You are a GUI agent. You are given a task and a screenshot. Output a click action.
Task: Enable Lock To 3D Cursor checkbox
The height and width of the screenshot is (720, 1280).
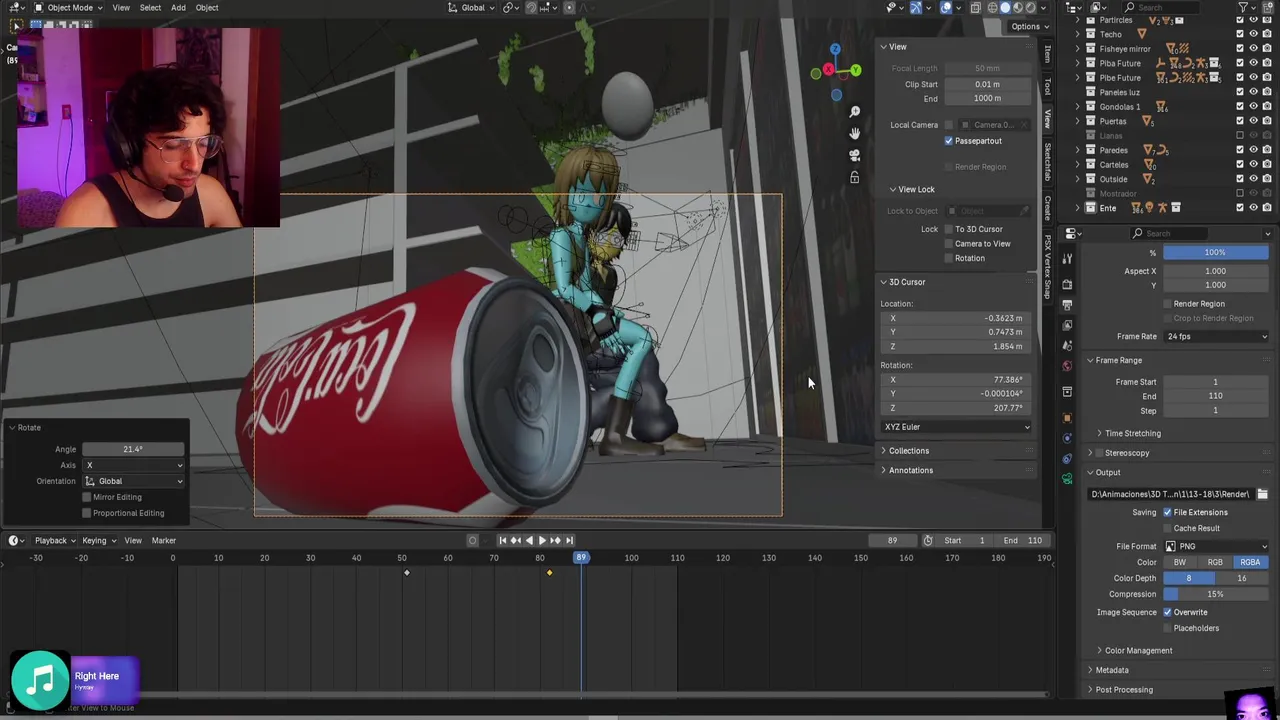pos(949,229)
